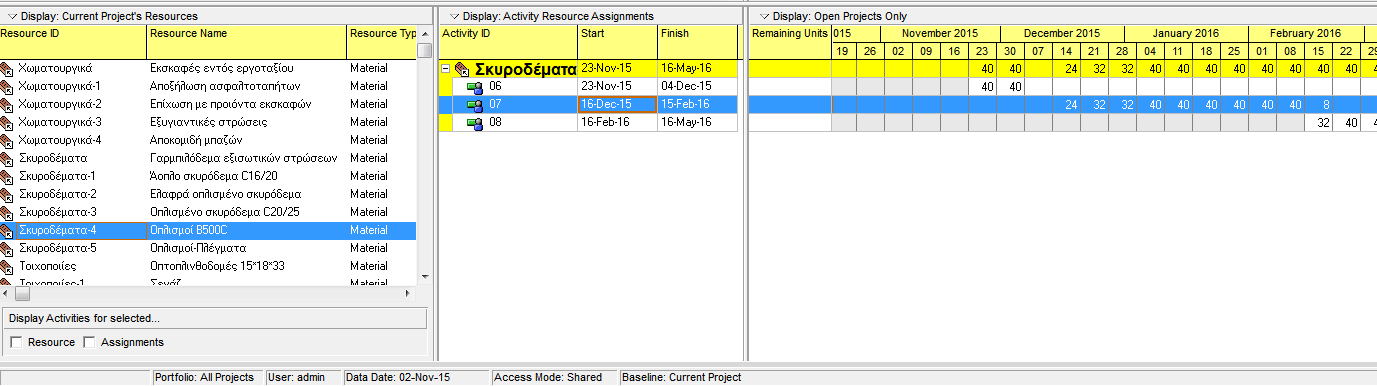Select resource name Οπλισμένο σκυρόδεμα C20/25
The width and height of the screenshot is (1377, 386).
point(225,213)
